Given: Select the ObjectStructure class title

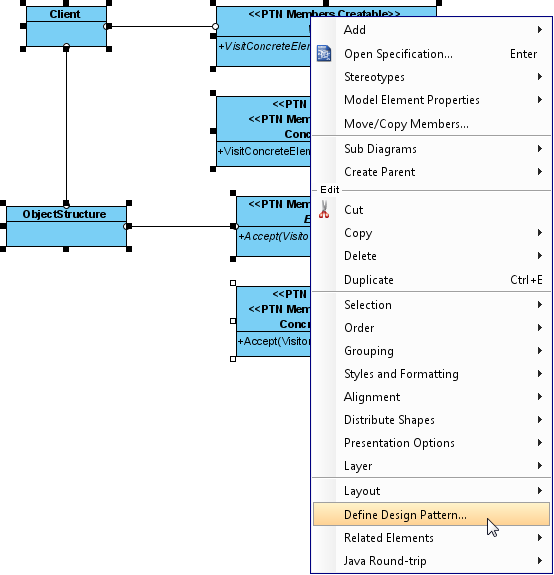Looking at the screenshot, I should click(64, 214).
